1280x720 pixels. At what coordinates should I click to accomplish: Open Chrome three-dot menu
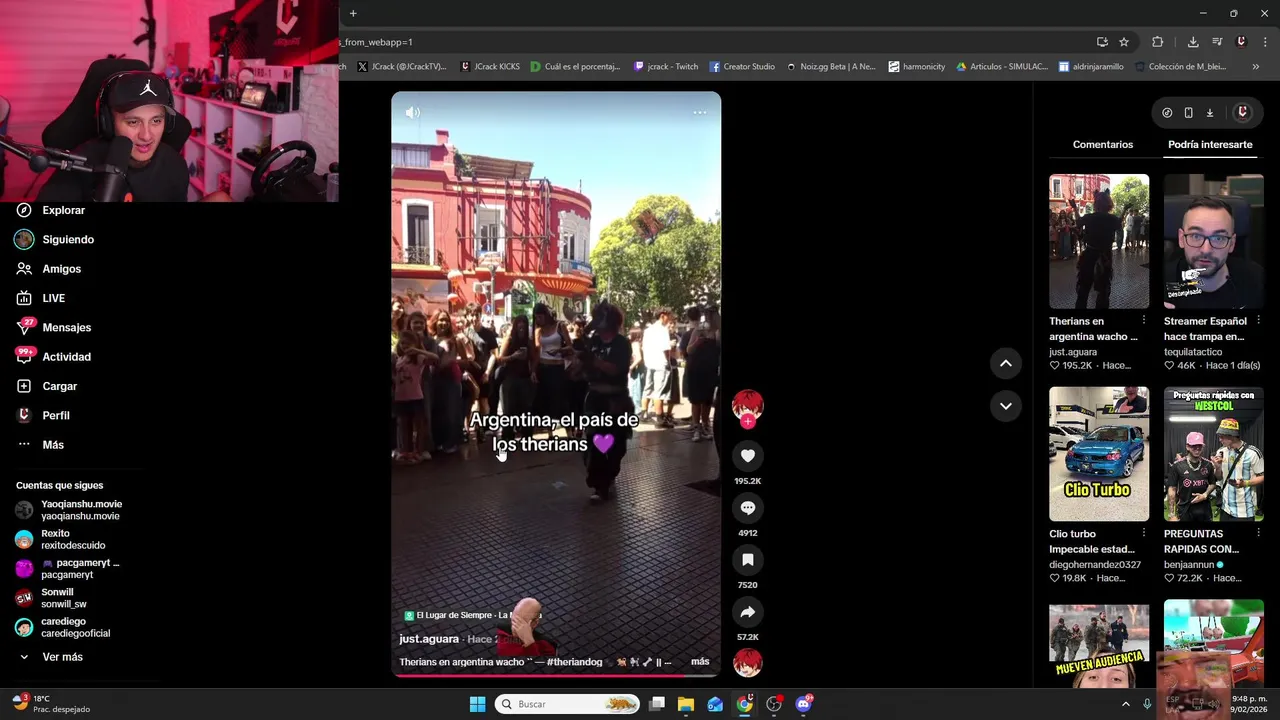click(1266, 42)
